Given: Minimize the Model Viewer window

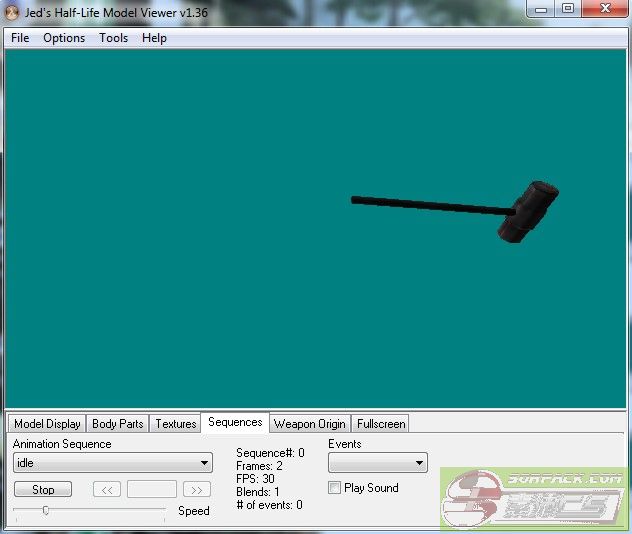Looking at the screenshot, I should click(x=541, y=9).
